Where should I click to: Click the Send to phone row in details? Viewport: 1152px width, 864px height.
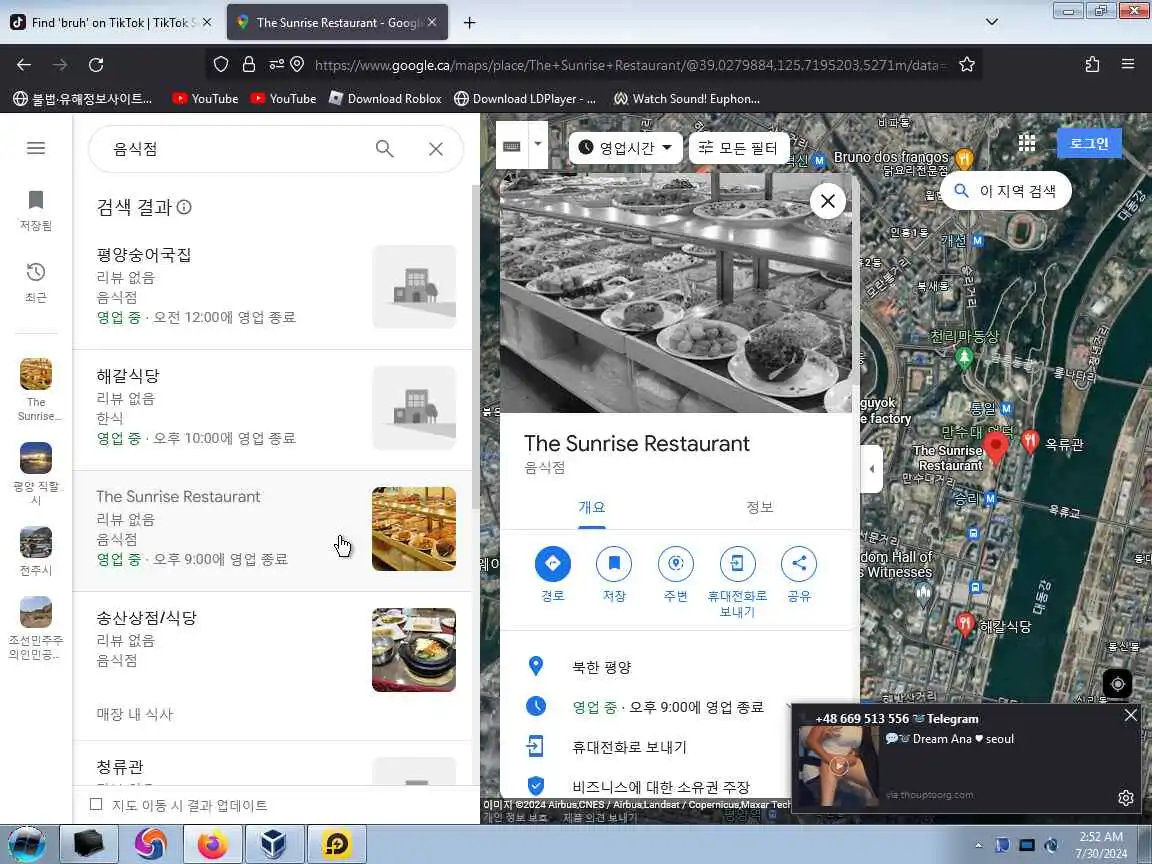(x=676, y=747)
